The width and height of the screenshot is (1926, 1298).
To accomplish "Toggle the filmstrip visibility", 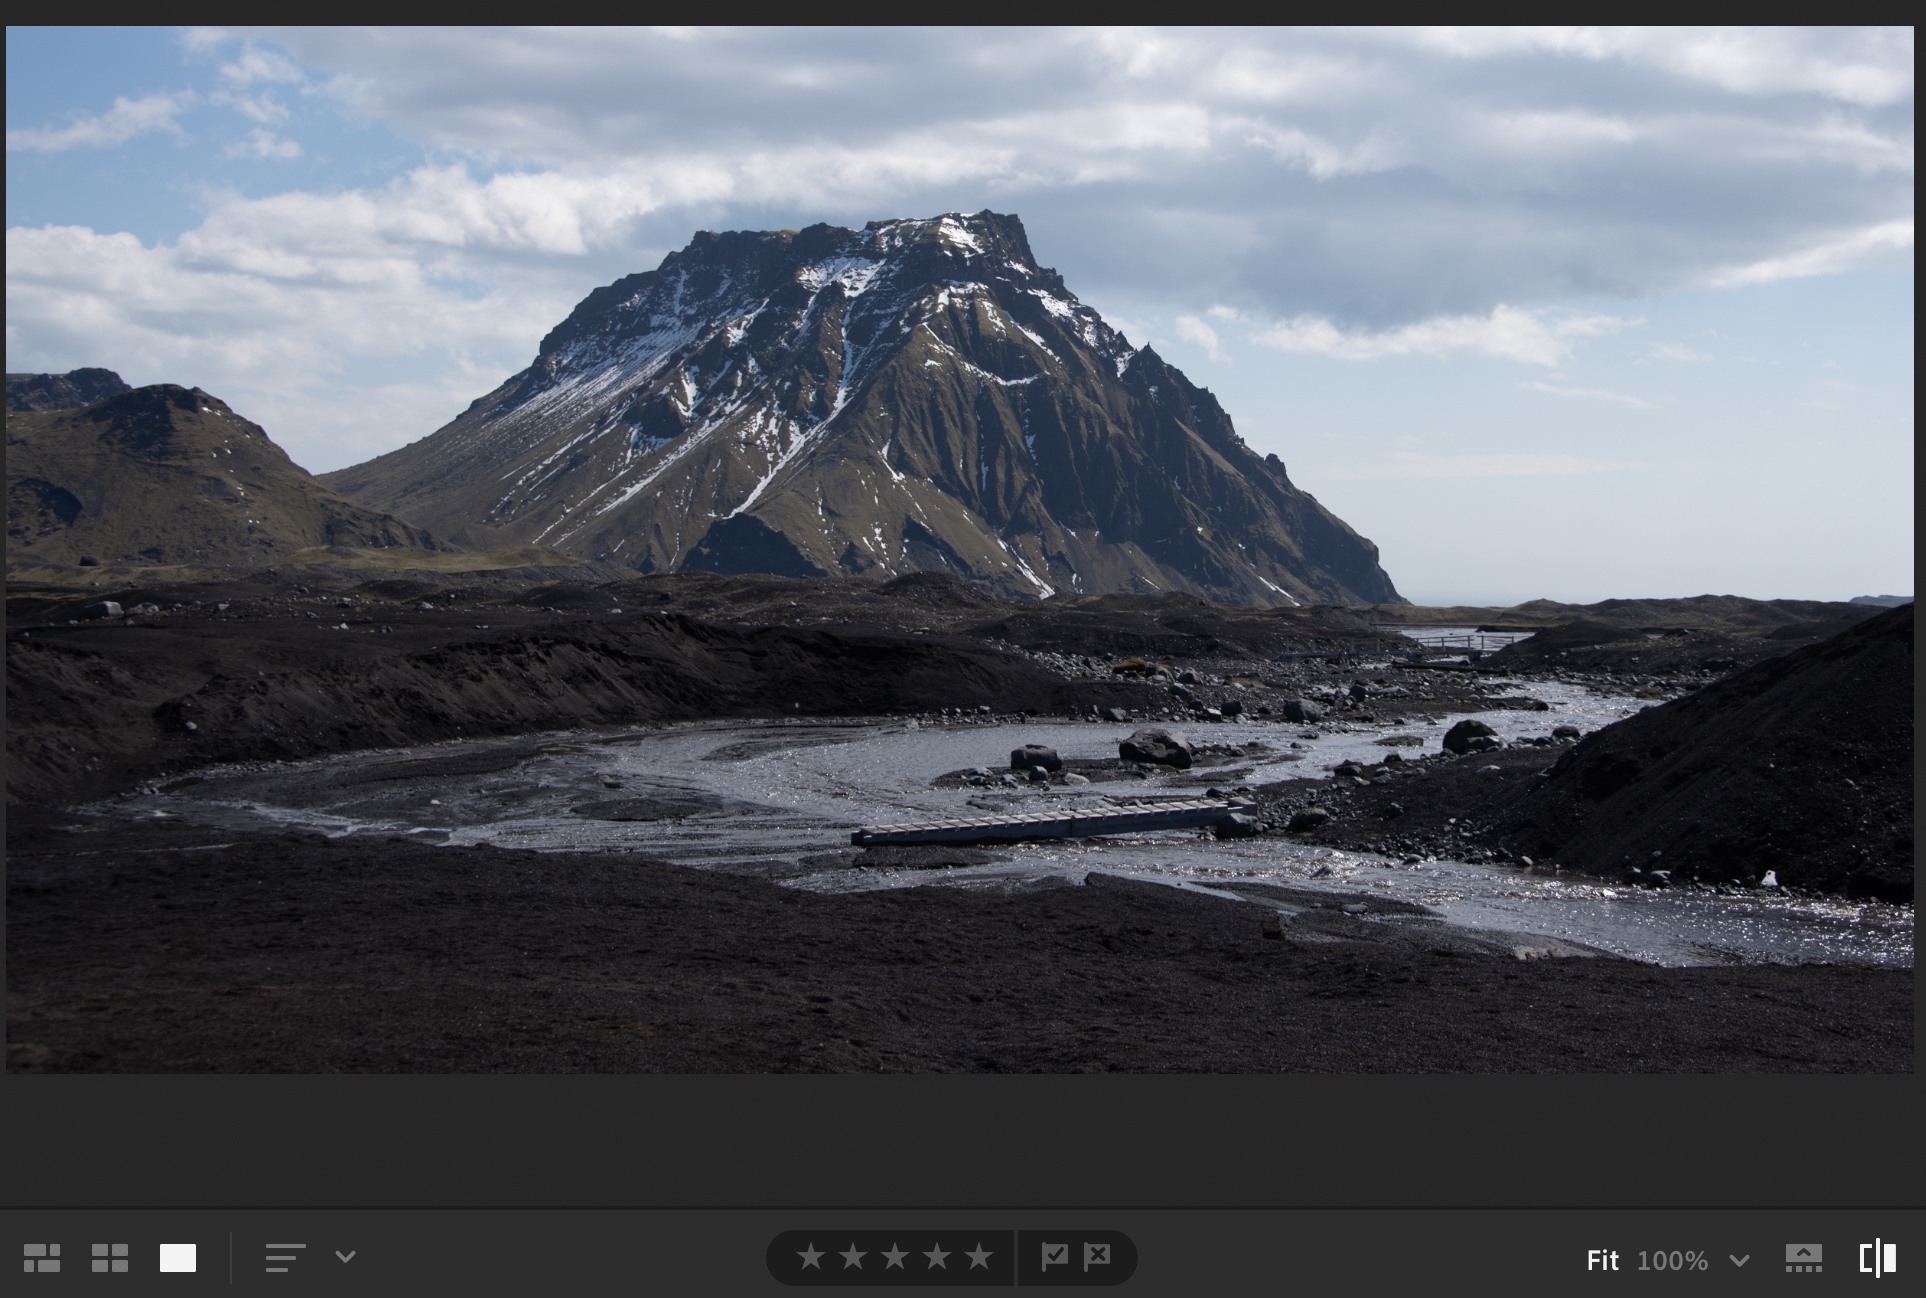I will [1804, 1258].
